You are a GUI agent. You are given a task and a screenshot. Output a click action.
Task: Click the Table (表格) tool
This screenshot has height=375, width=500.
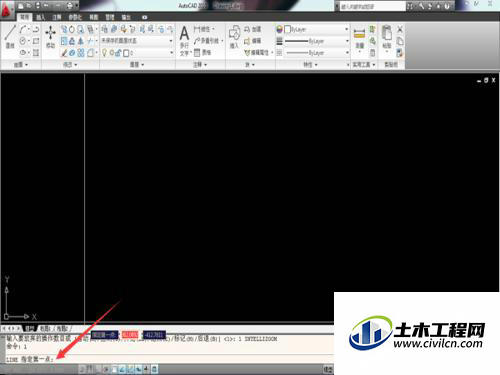point(203,52)
